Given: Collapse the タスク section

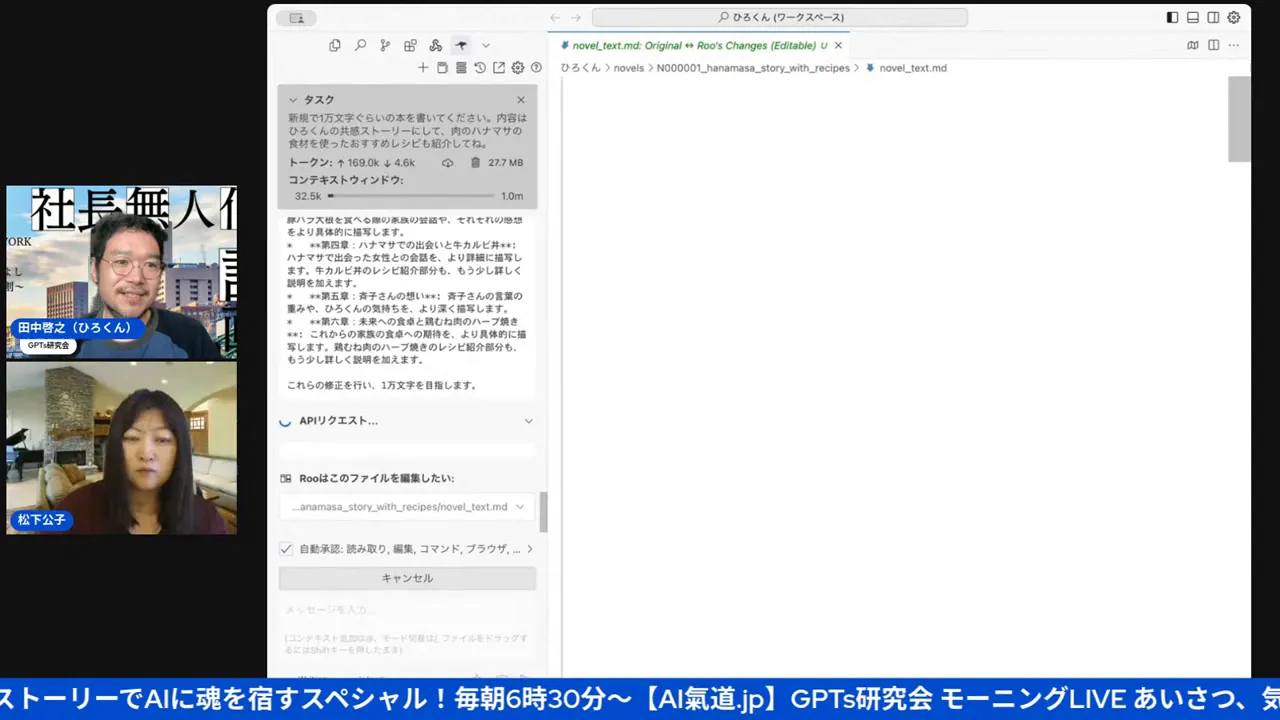Looking at the screenshot, I should [x=294, y=99].
